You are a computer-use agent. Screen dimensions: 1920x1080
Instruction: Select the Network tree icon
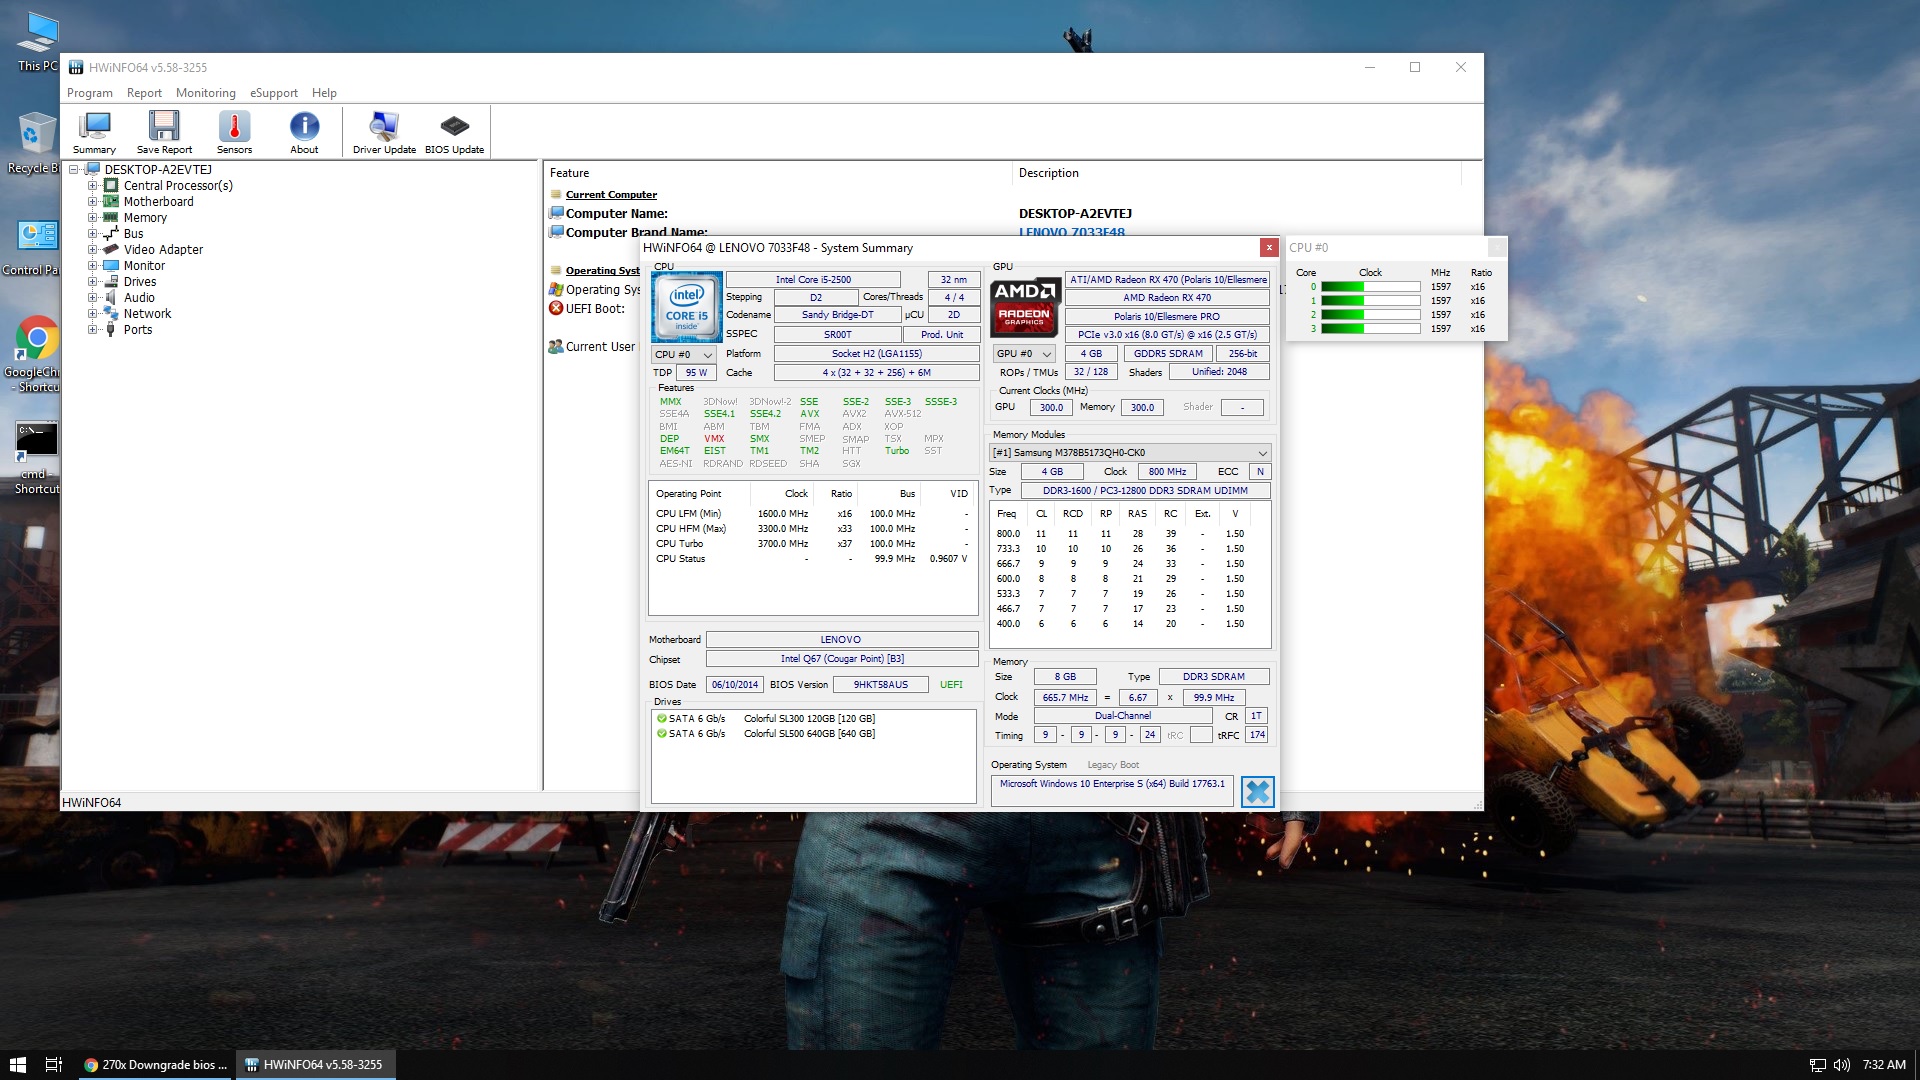click(111, 314)
